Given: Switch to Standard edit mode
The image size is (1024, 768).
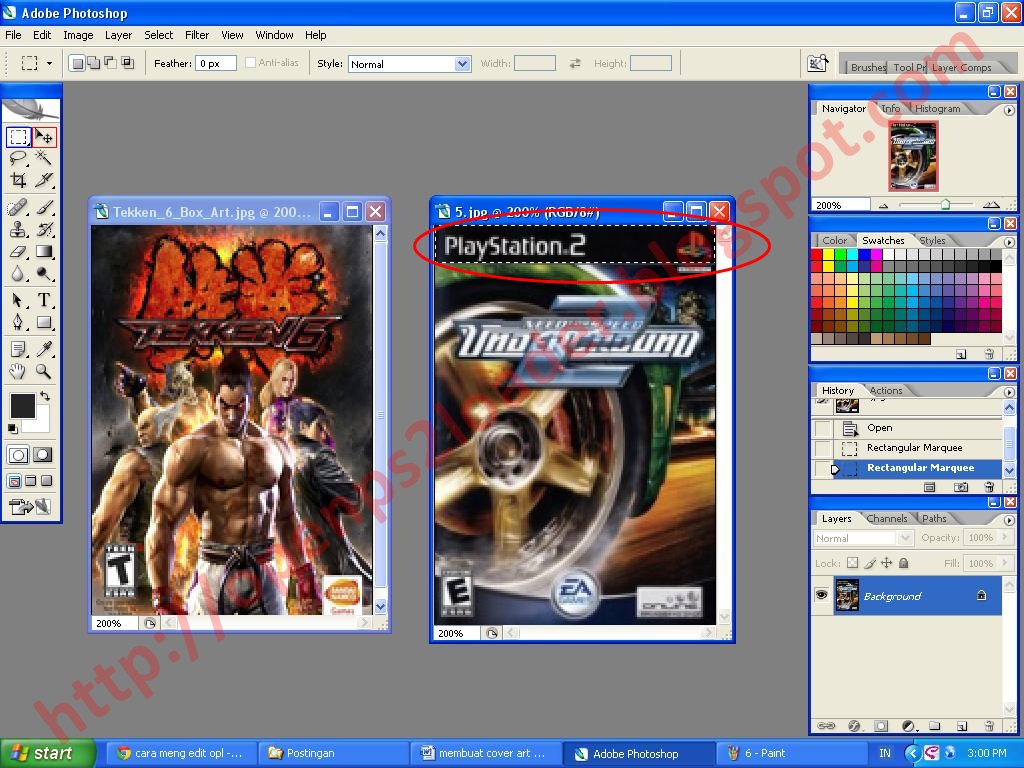Looking at the screenshot, I should tap(18, 455).
